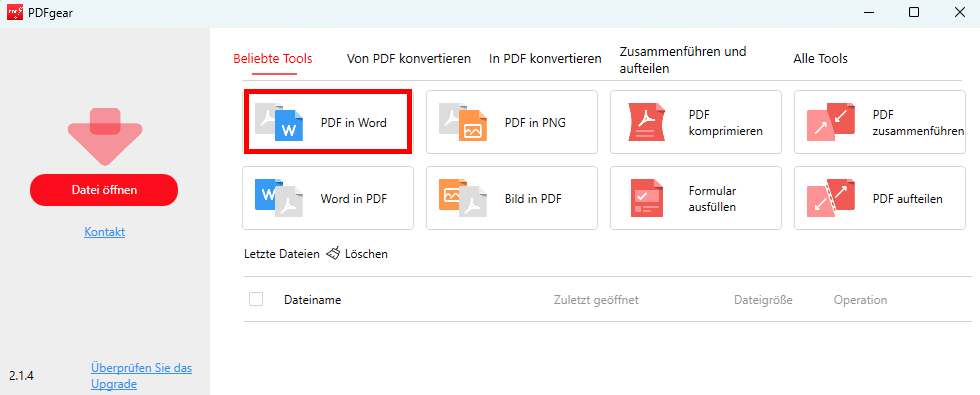Click the broom icon next to Löschen
980x395 pixels.
(x=333, y=254)
